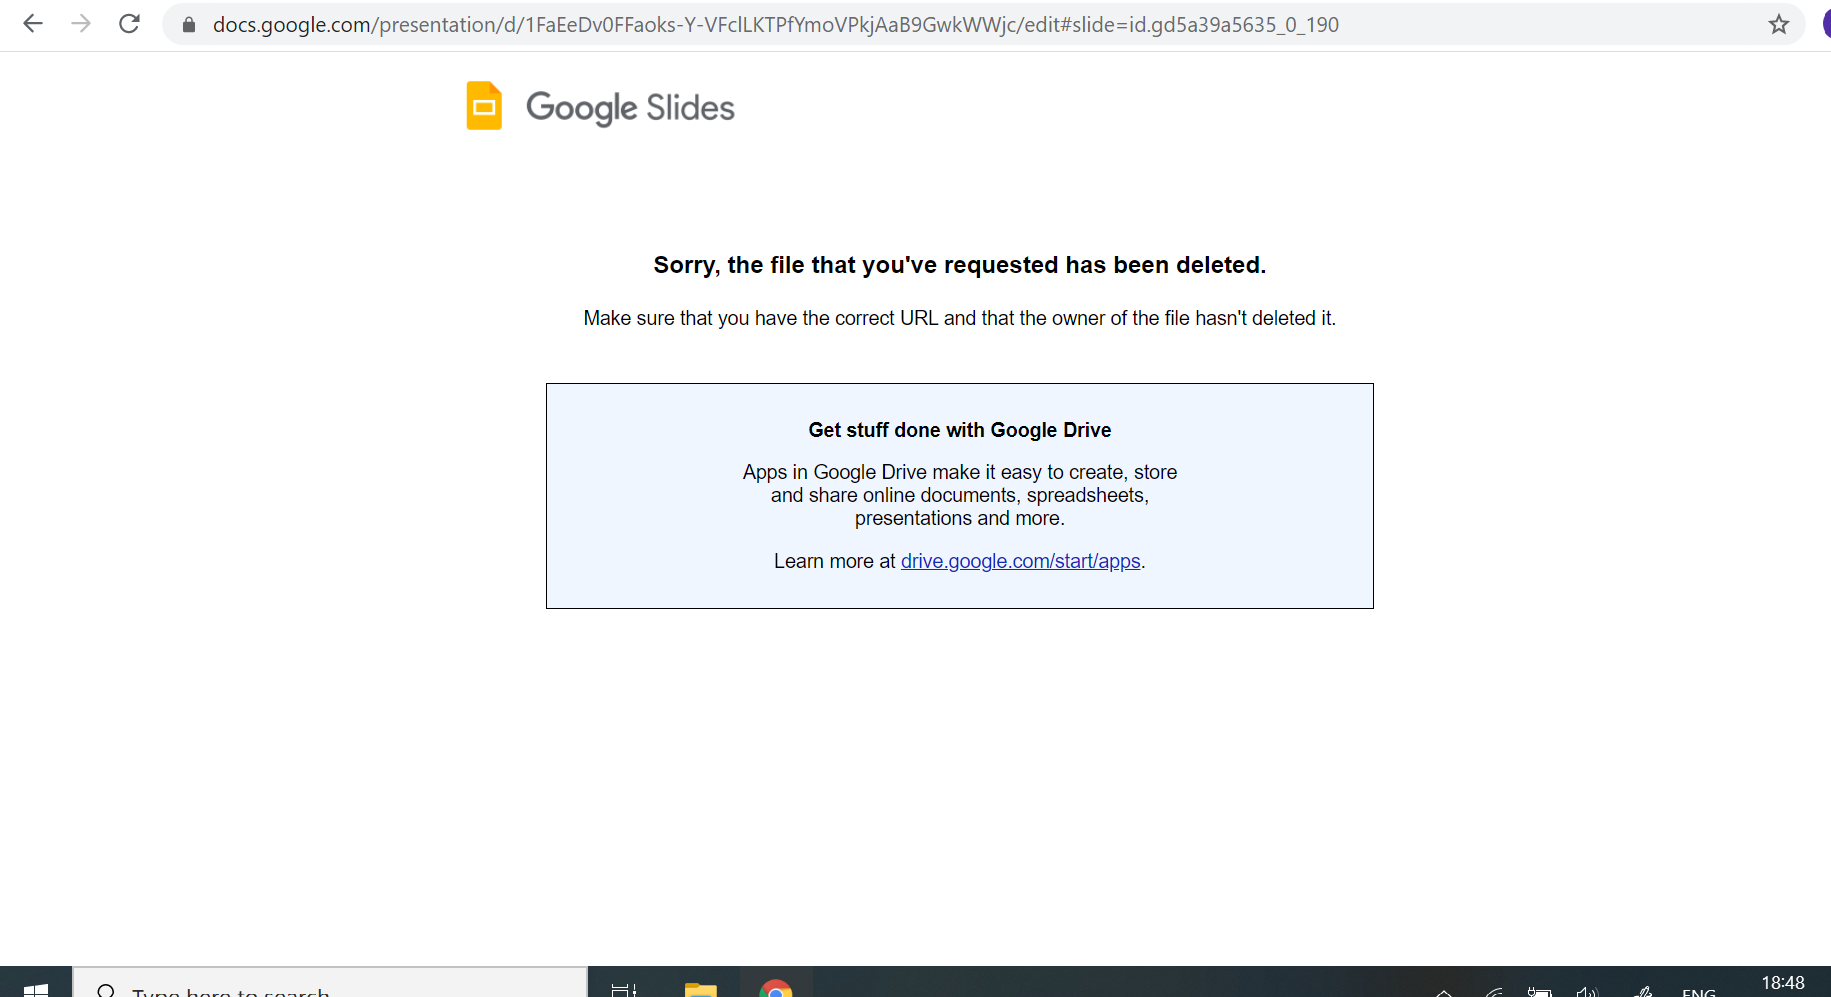Click the 'Make sure that you have the correct URL' line
The width and height of the screenshot is (1831, 997).
click(959, 318)
